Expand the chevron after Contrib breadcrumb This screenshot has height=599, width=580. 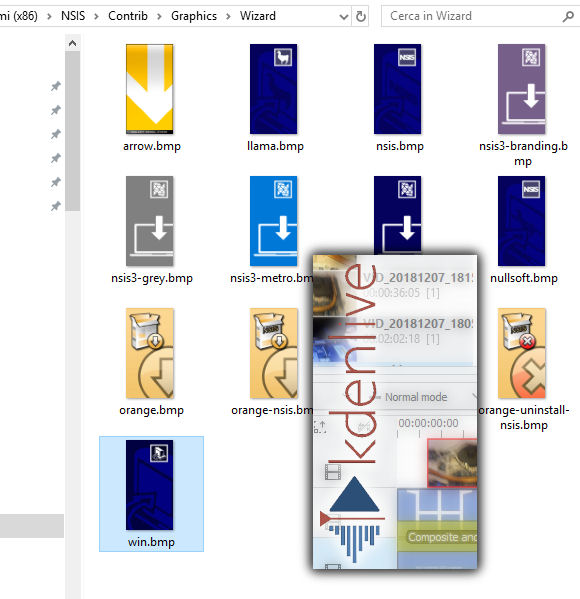click(159, 16)
